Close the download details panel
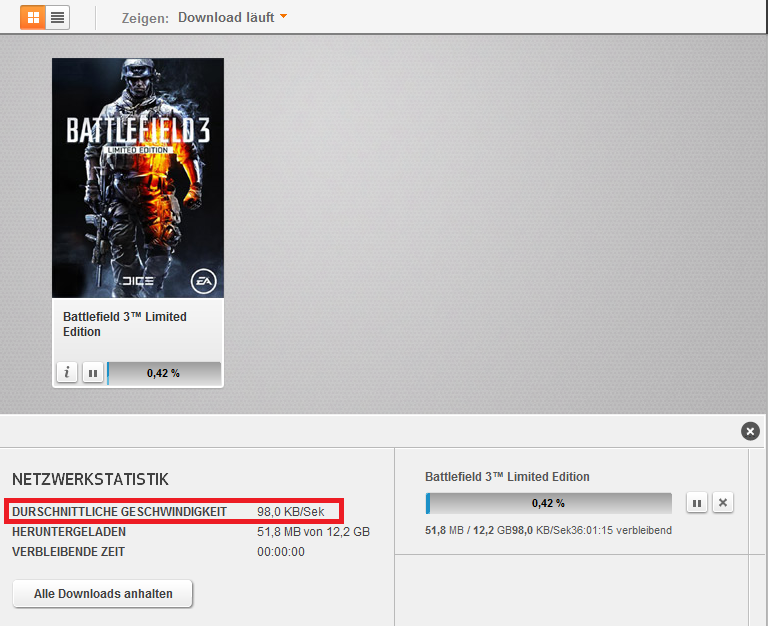 (750, 431)
